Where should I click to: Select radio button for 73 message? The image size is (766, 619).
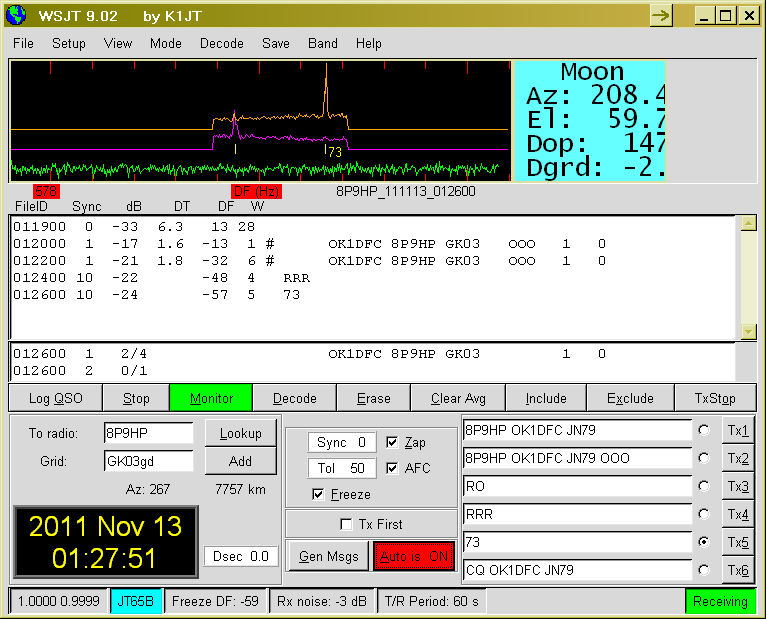704,541
